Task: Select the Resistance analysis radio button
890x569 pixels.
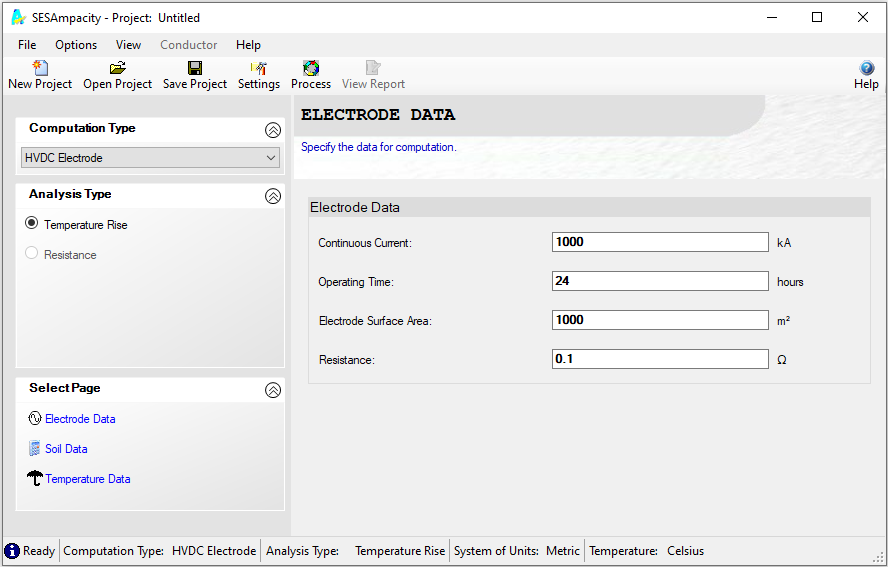Action: tap(32, 253)
